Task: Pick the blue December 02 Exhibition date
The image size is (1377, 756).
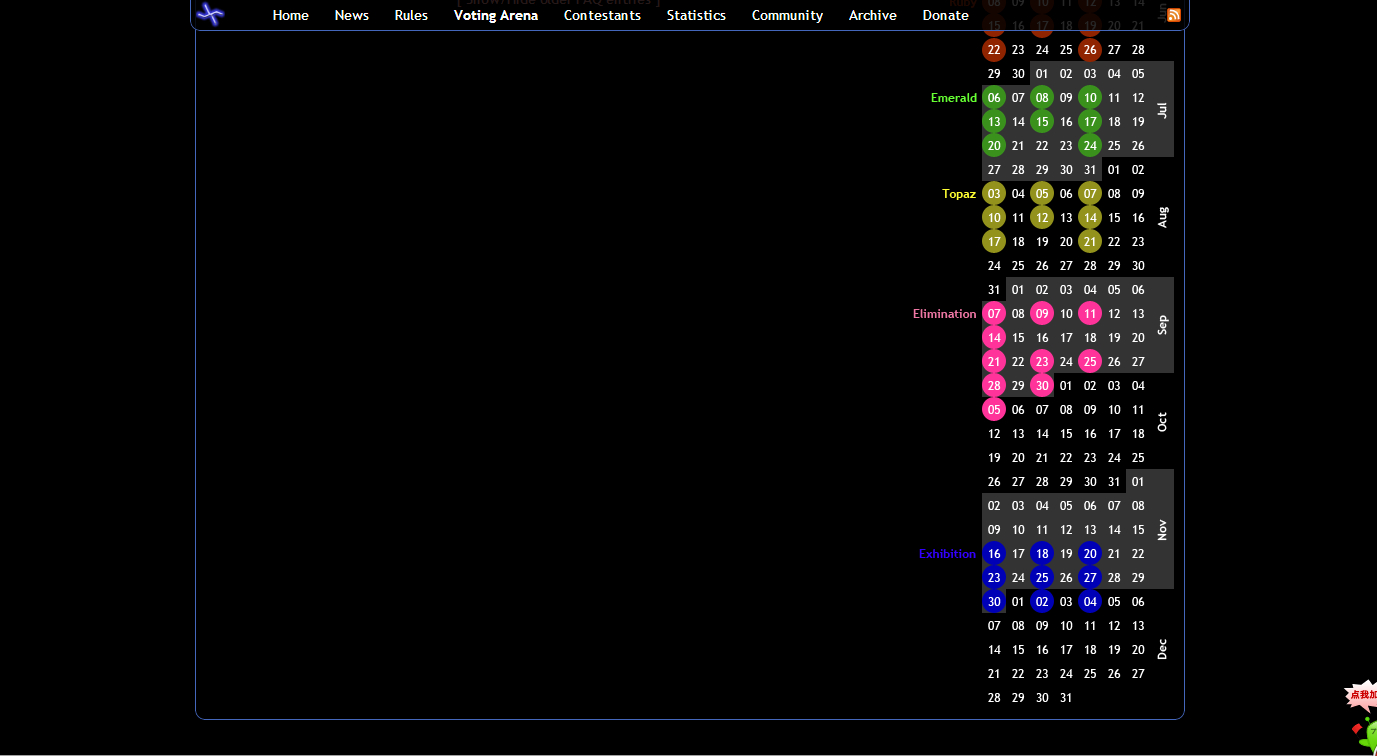Action: pos(1042,602)
